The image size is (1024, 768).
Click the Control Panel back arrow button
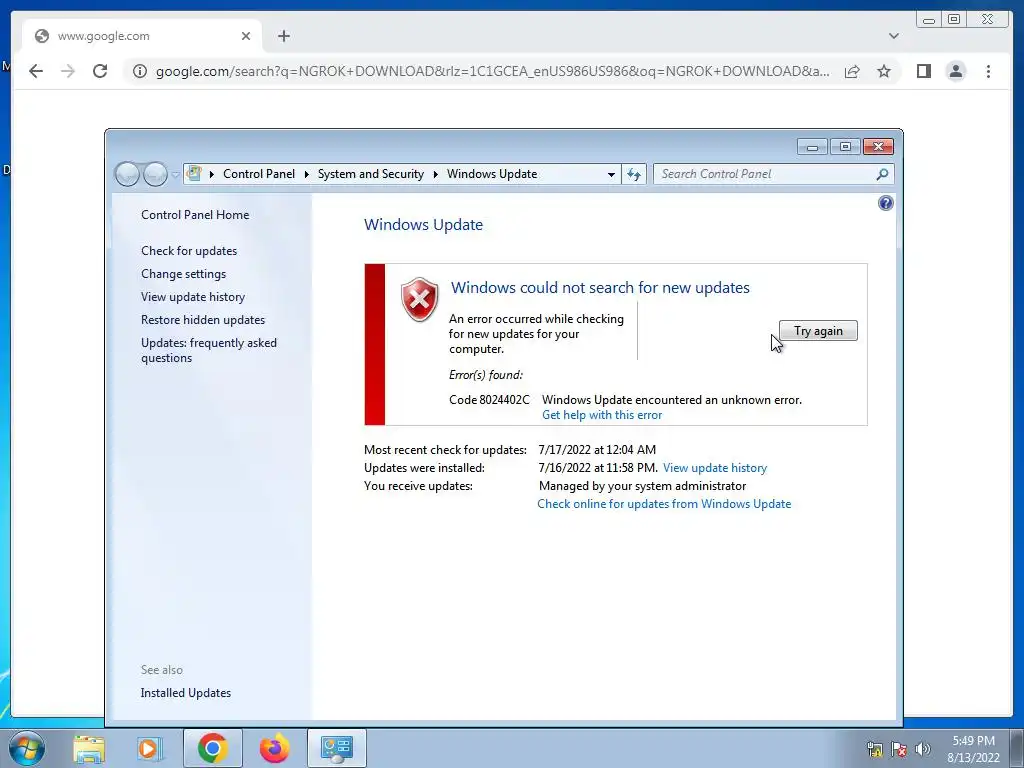click(x=127, y=174)
